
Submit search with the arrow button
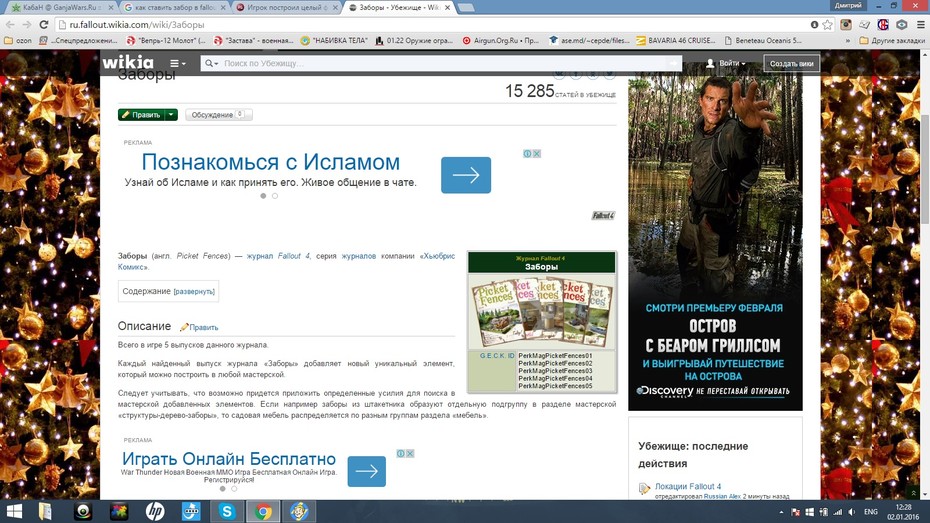(x=673, y=63)
